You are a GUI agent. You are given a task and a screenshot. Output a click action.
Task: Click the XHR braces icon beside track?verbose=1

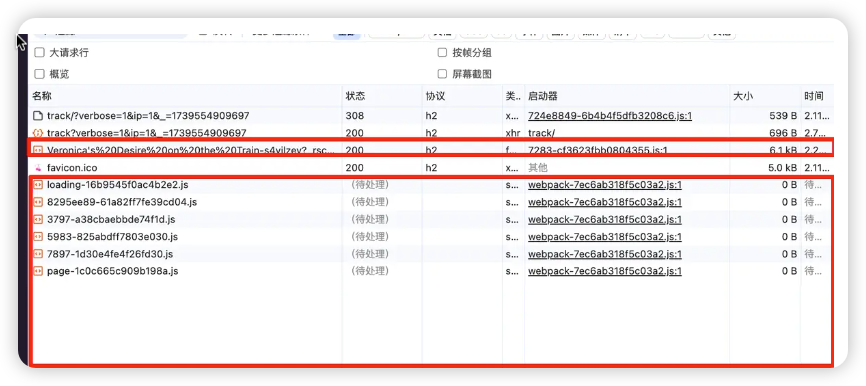pos(38,133)
